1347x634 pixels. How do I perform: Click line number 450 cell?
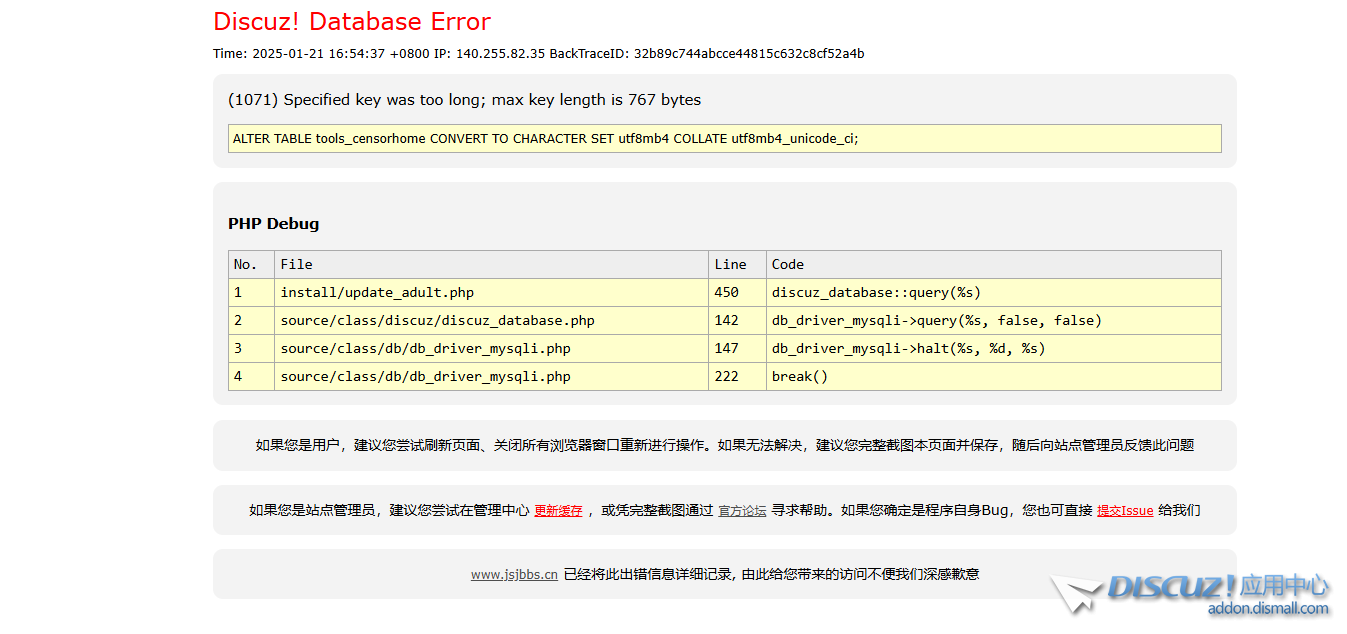737,293
